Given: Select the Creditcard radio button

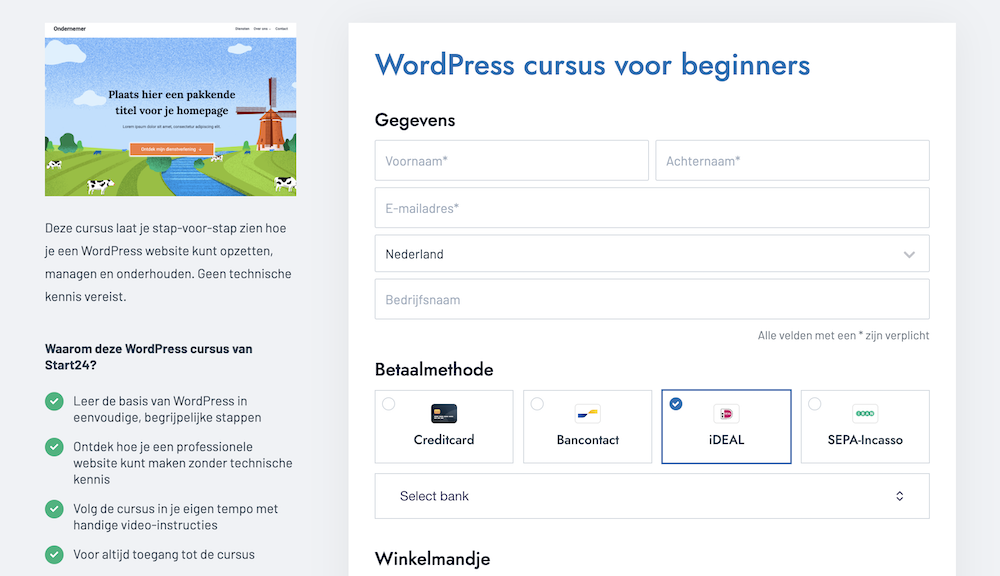Looking at the screenshot, I should pos(389,404).
